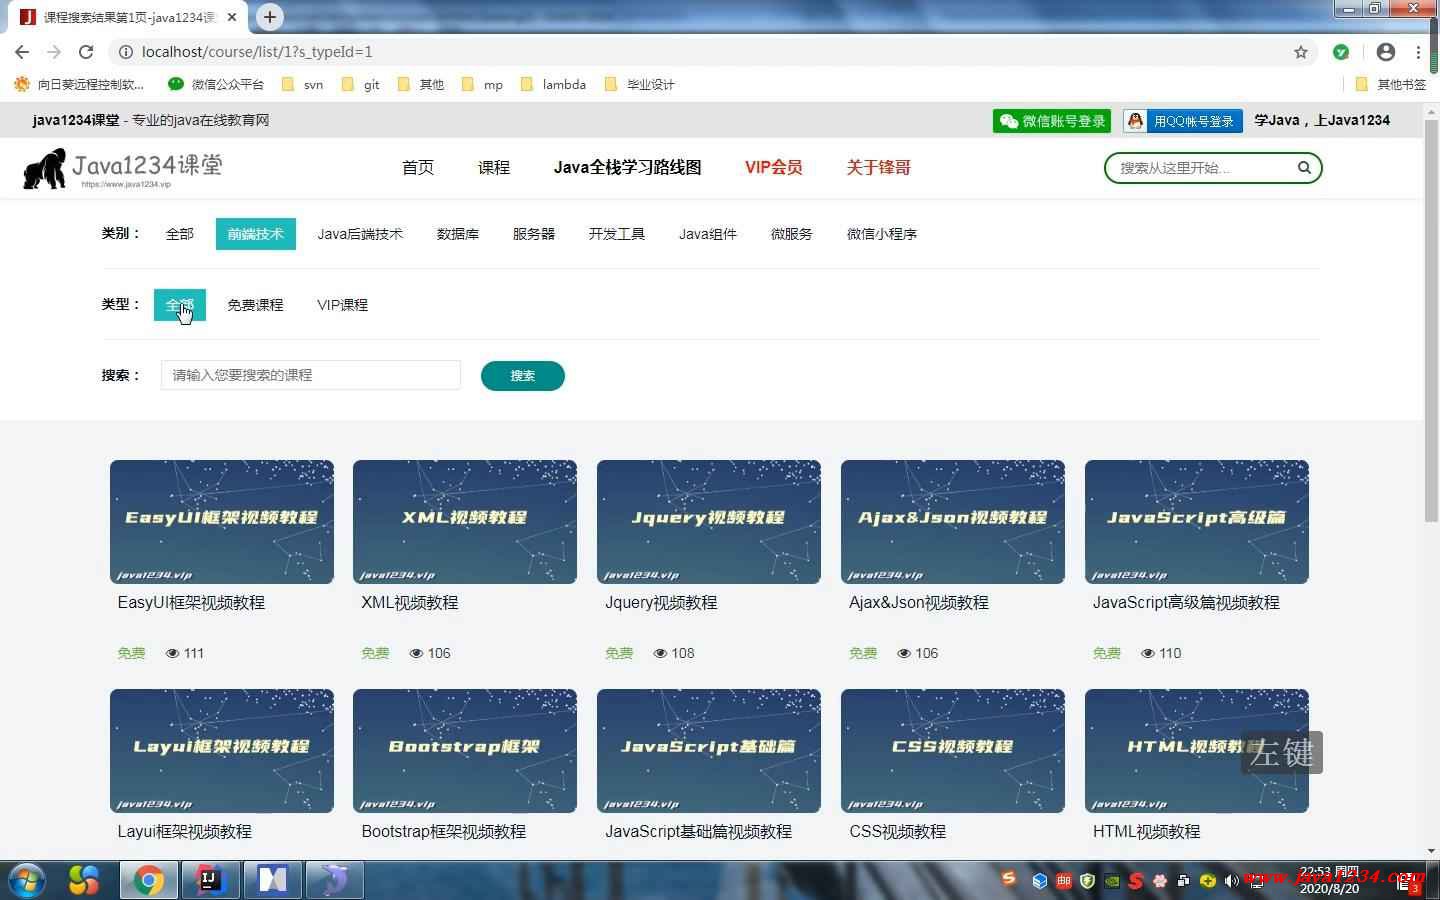Viewport: 1440px width, 900px height.
Task: Select the 开发工具 category
Action: pyautogui.click(x=617, y=234)
